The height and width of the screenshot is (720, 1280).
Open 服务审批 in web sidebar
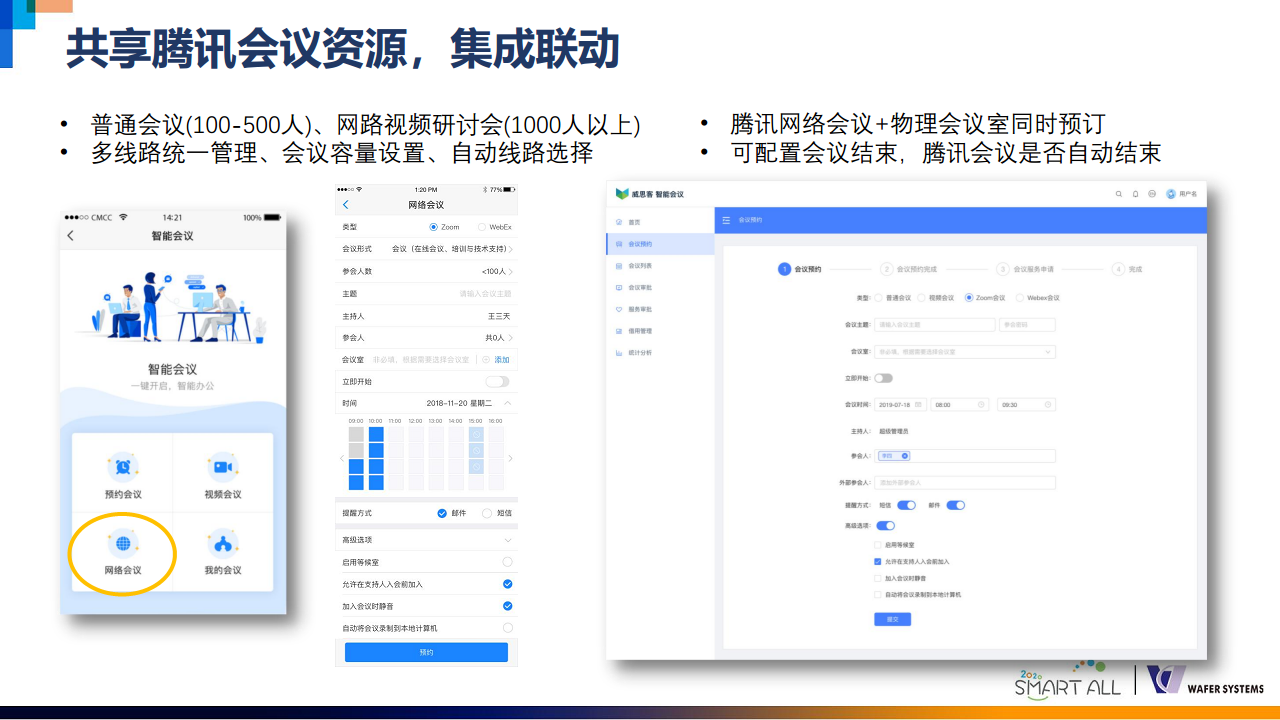(660, 309)
